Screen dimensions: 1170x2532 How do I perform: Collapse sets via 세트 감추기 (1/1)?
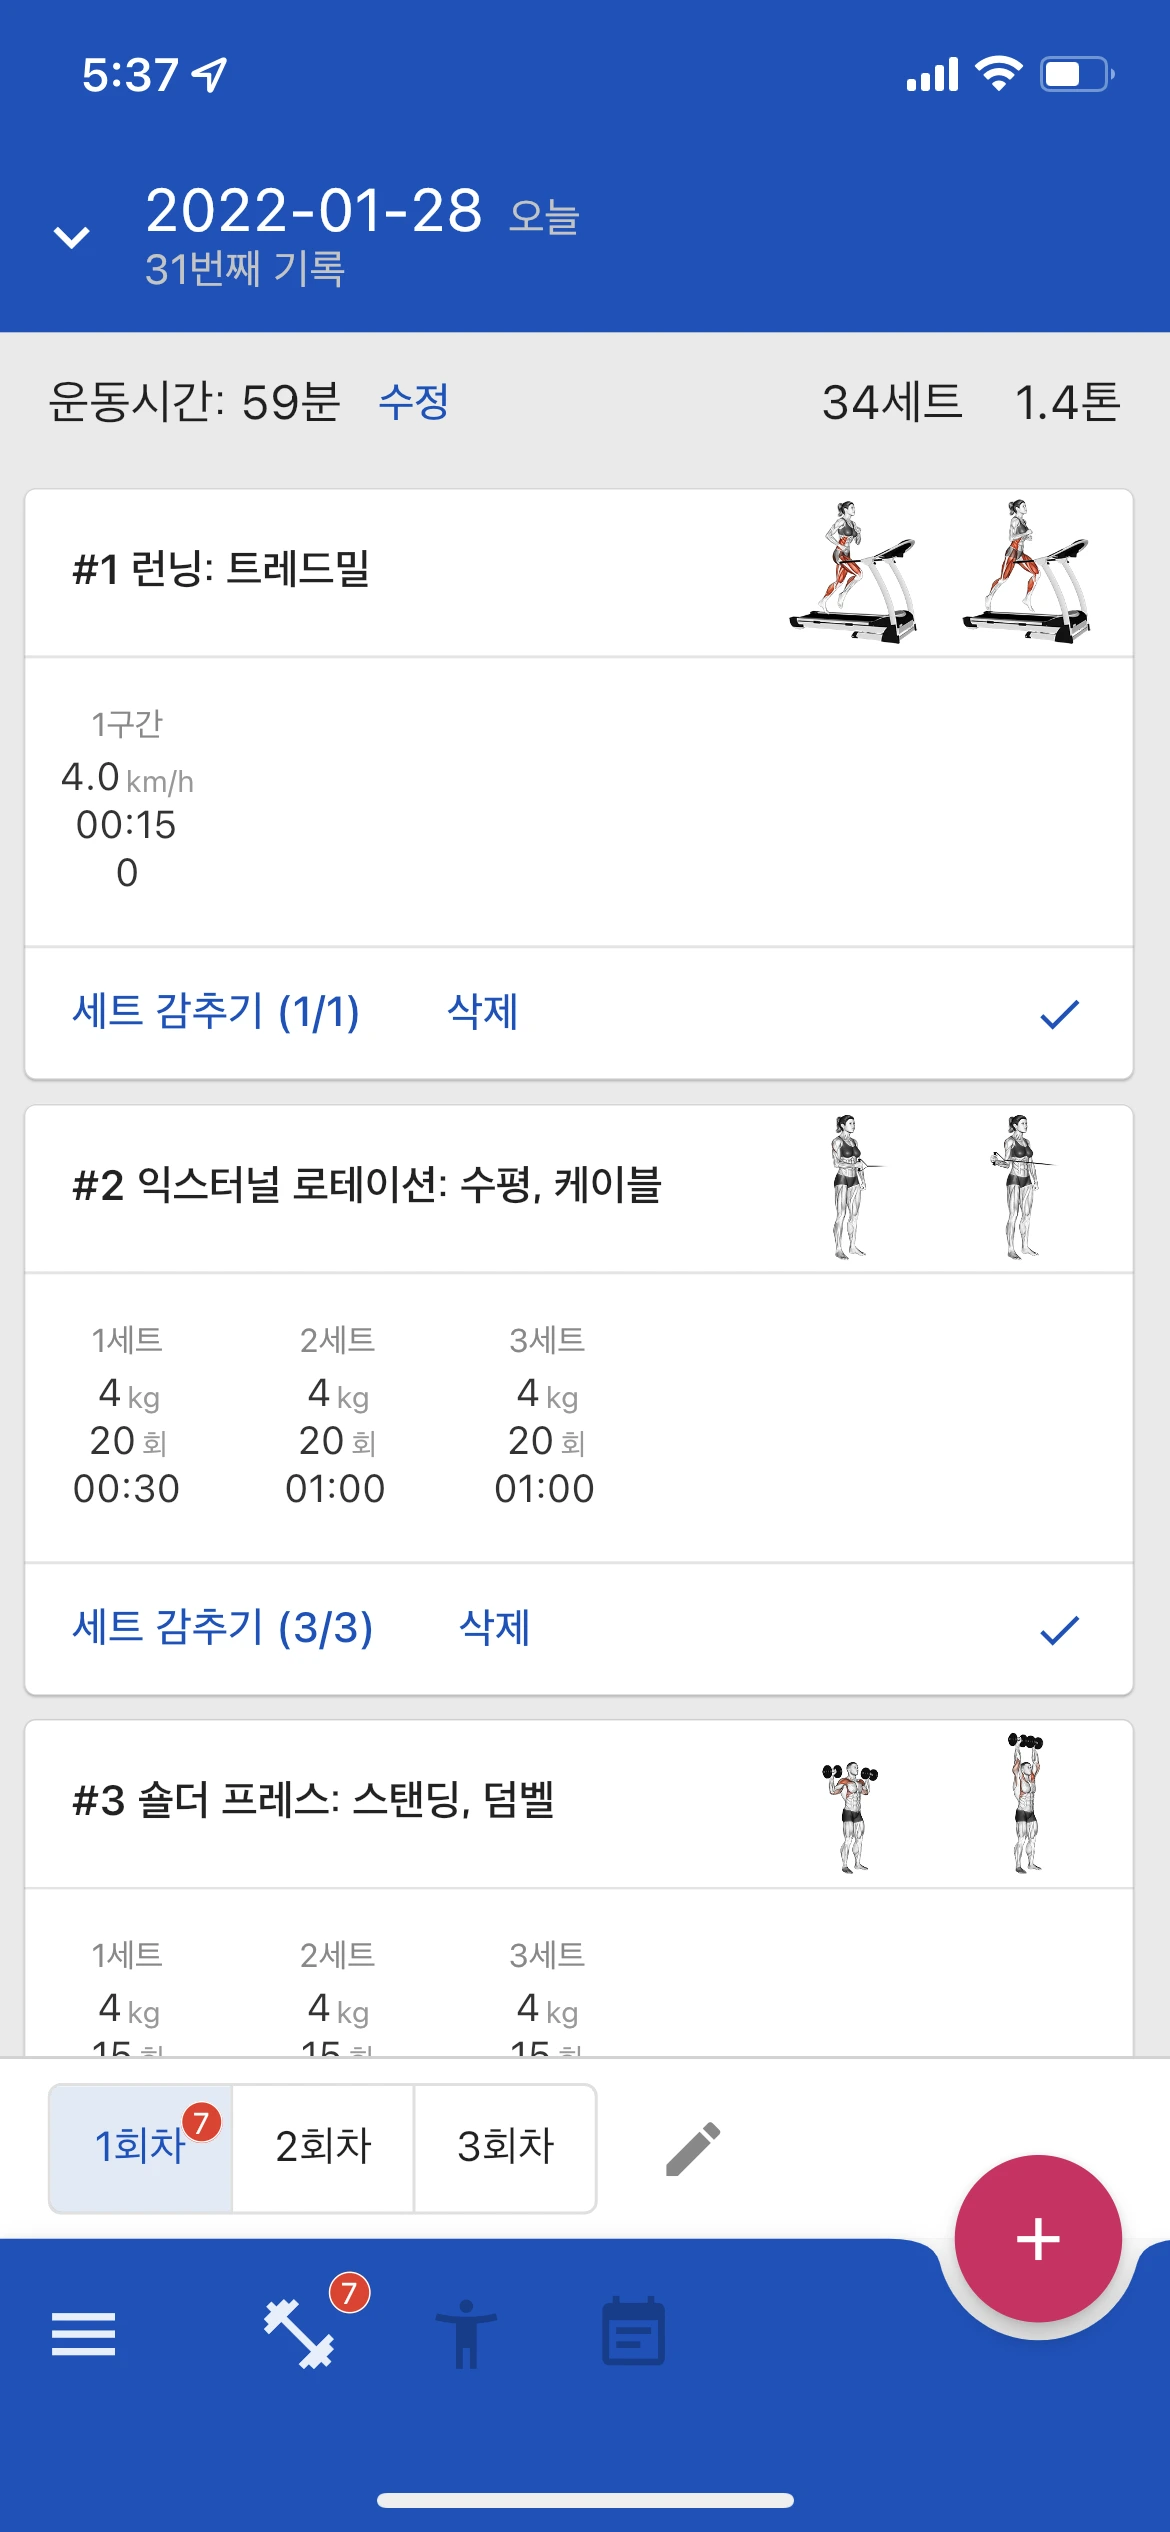pos(216,1012)
